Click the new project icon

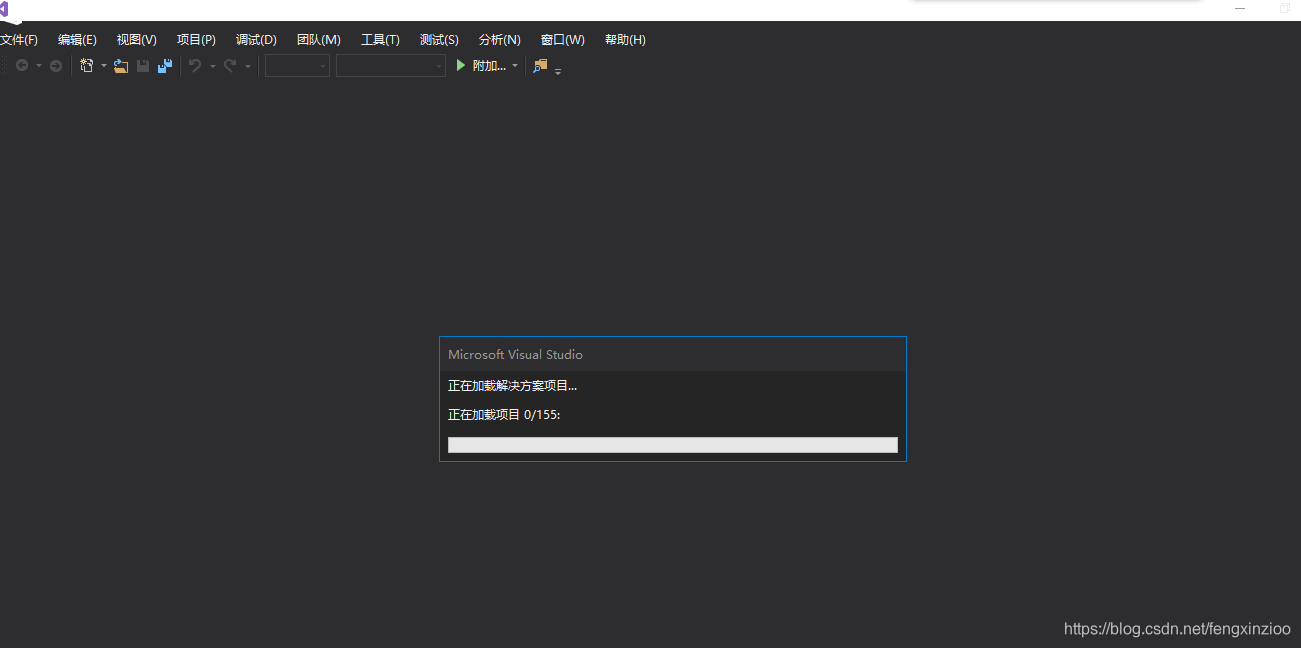(x=87, y=66)
